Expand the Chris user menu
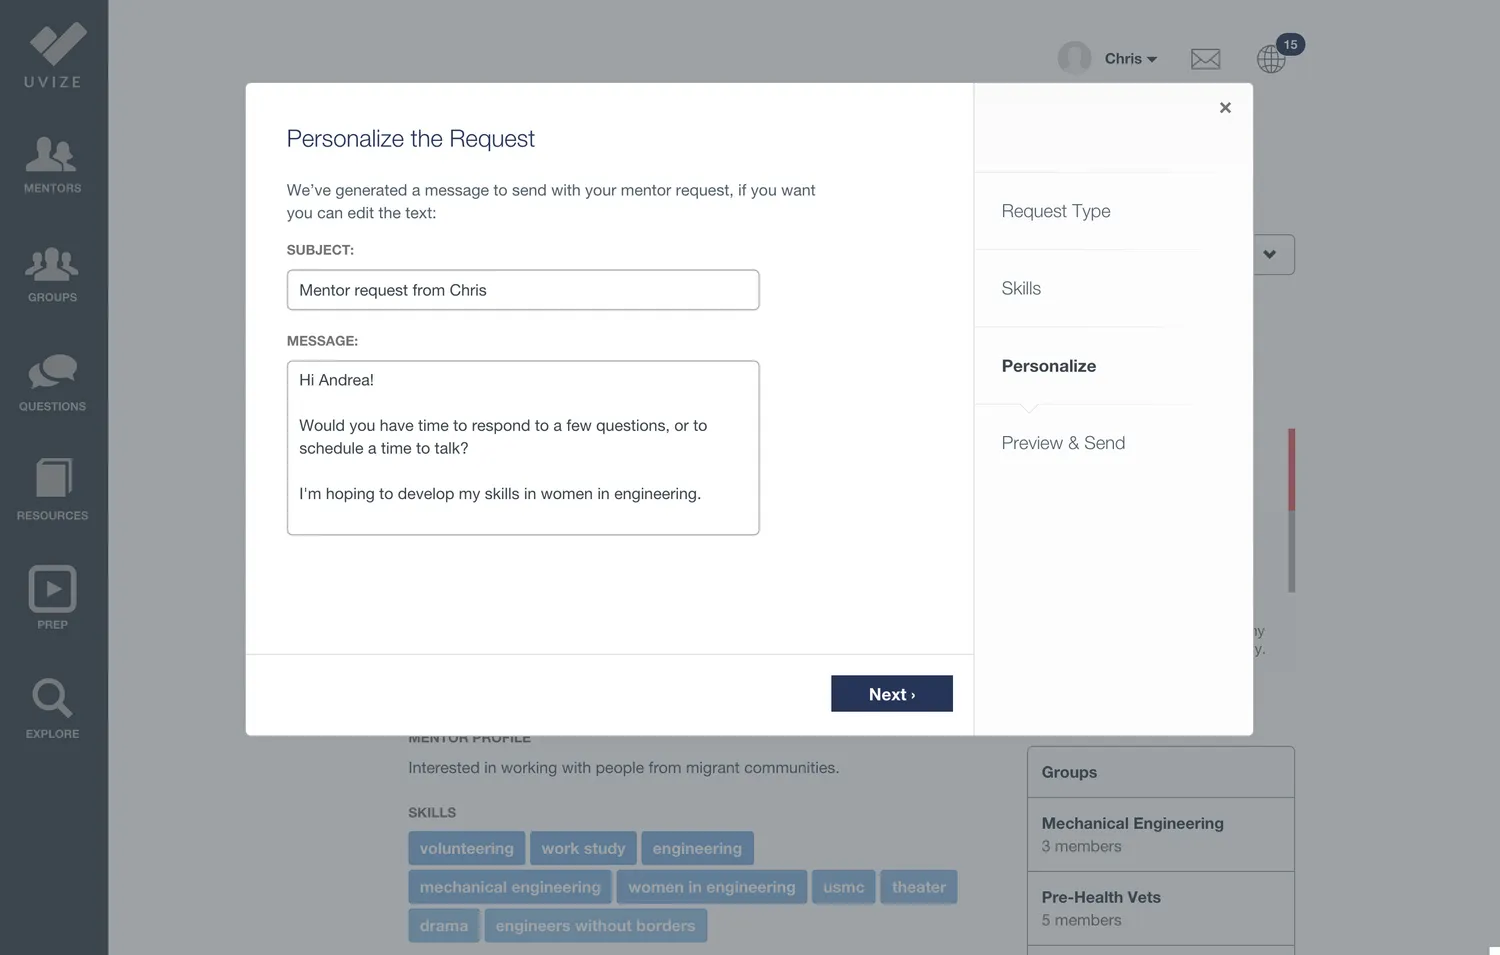 coord(1129,59)
